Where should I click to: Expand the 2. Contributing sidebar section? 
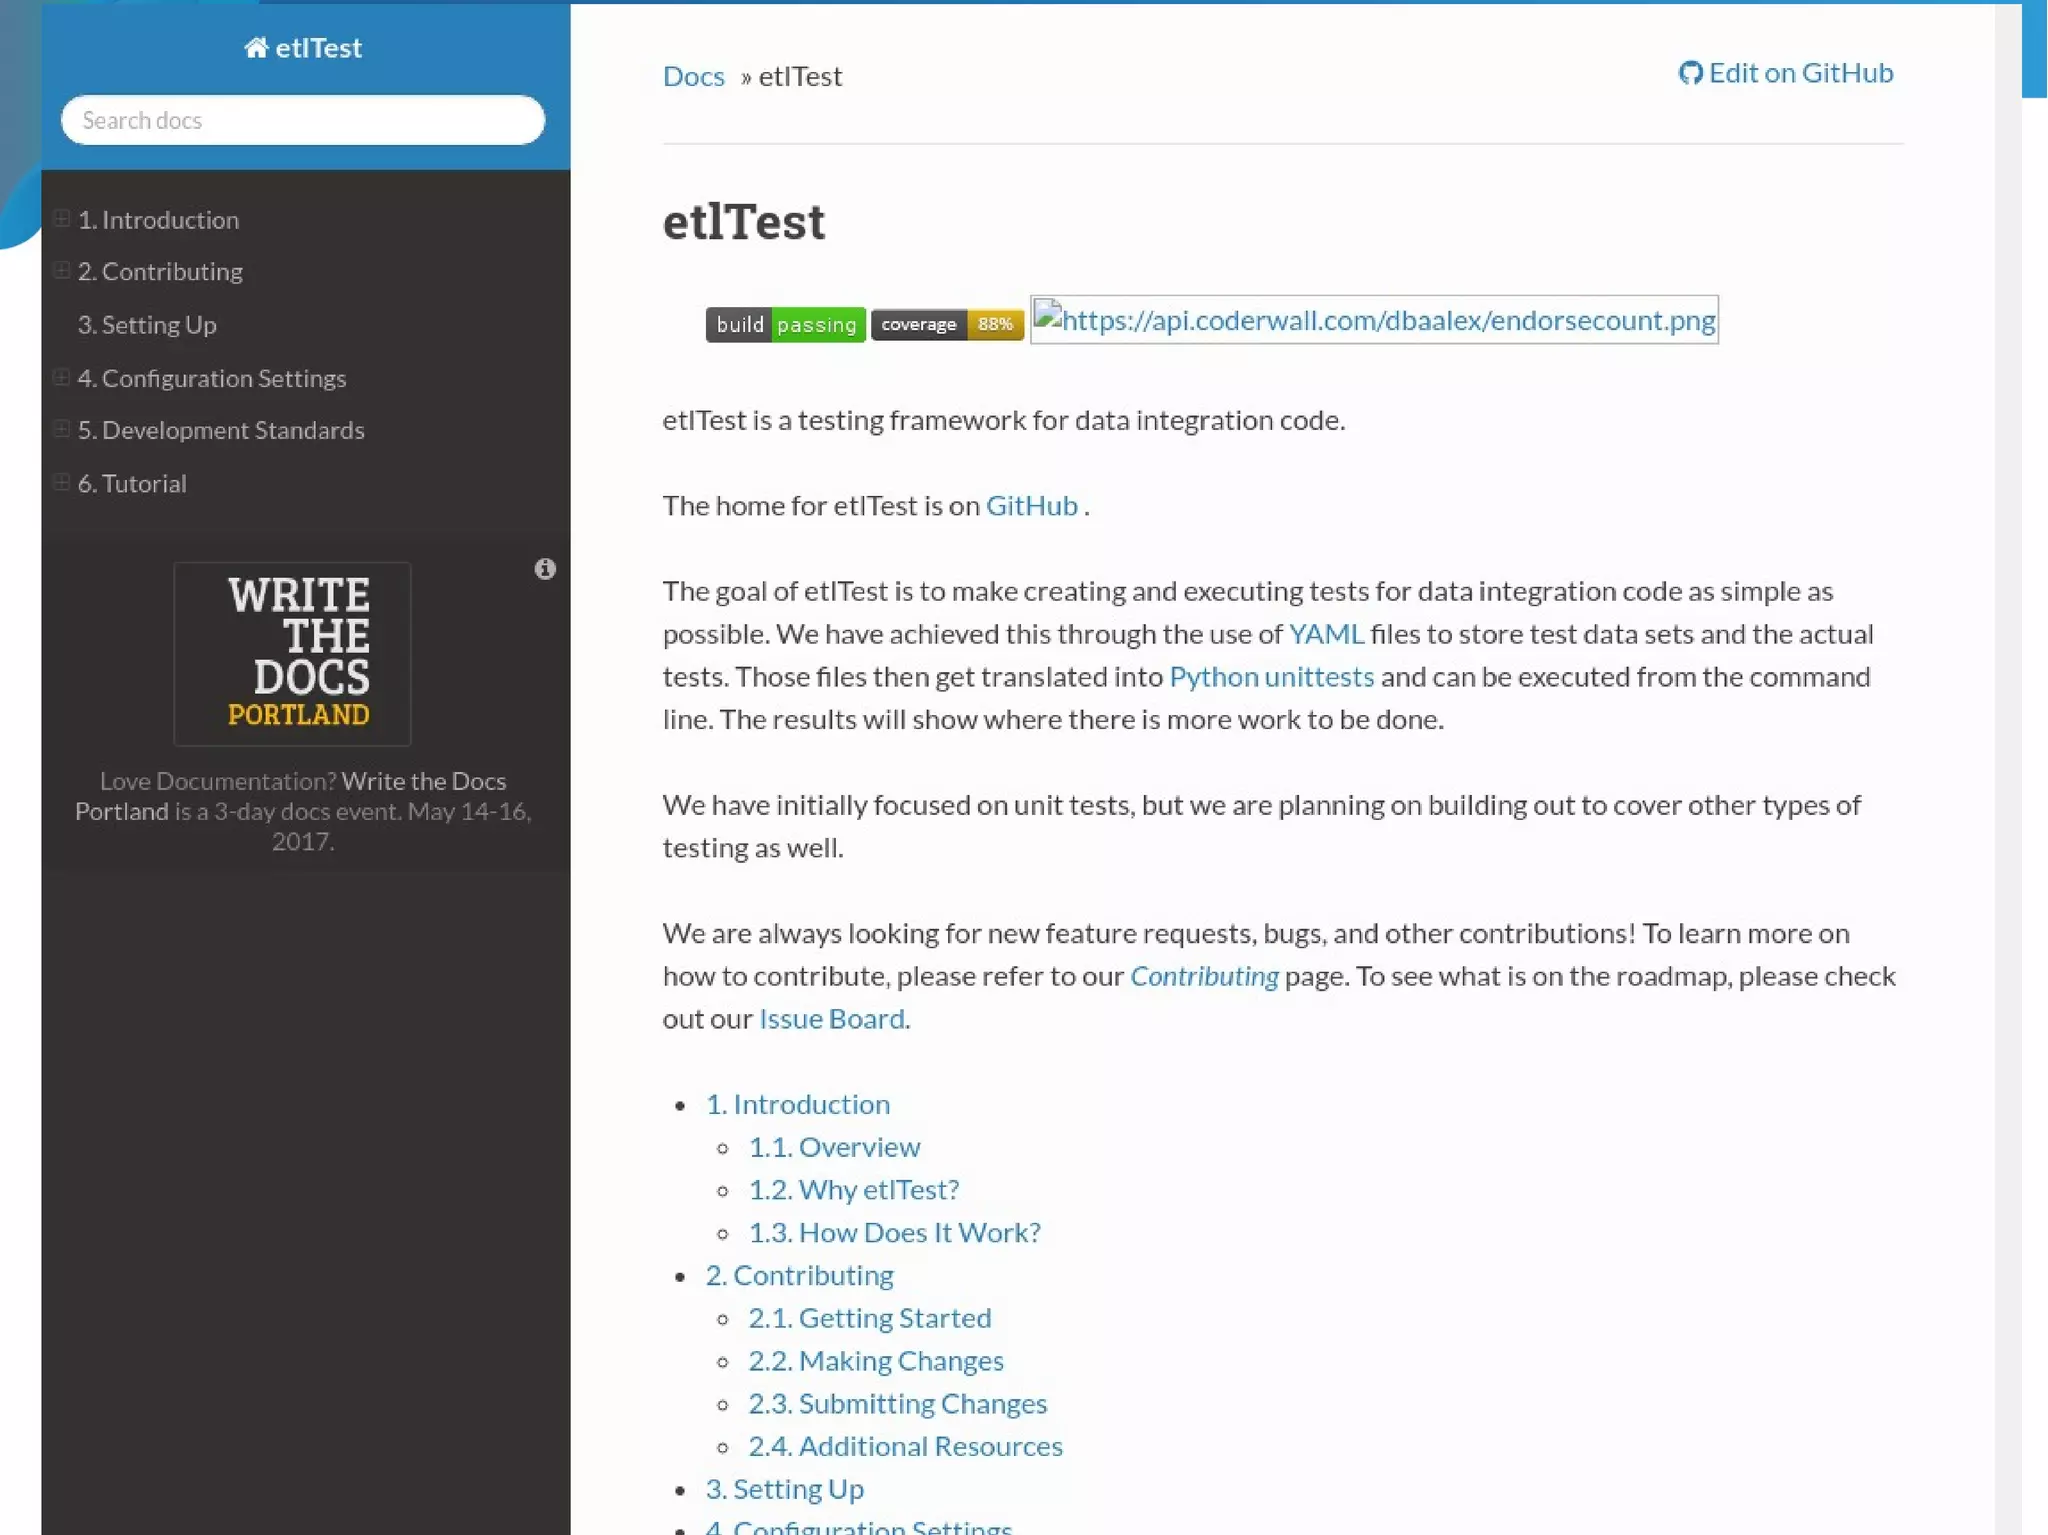[62, 271]
